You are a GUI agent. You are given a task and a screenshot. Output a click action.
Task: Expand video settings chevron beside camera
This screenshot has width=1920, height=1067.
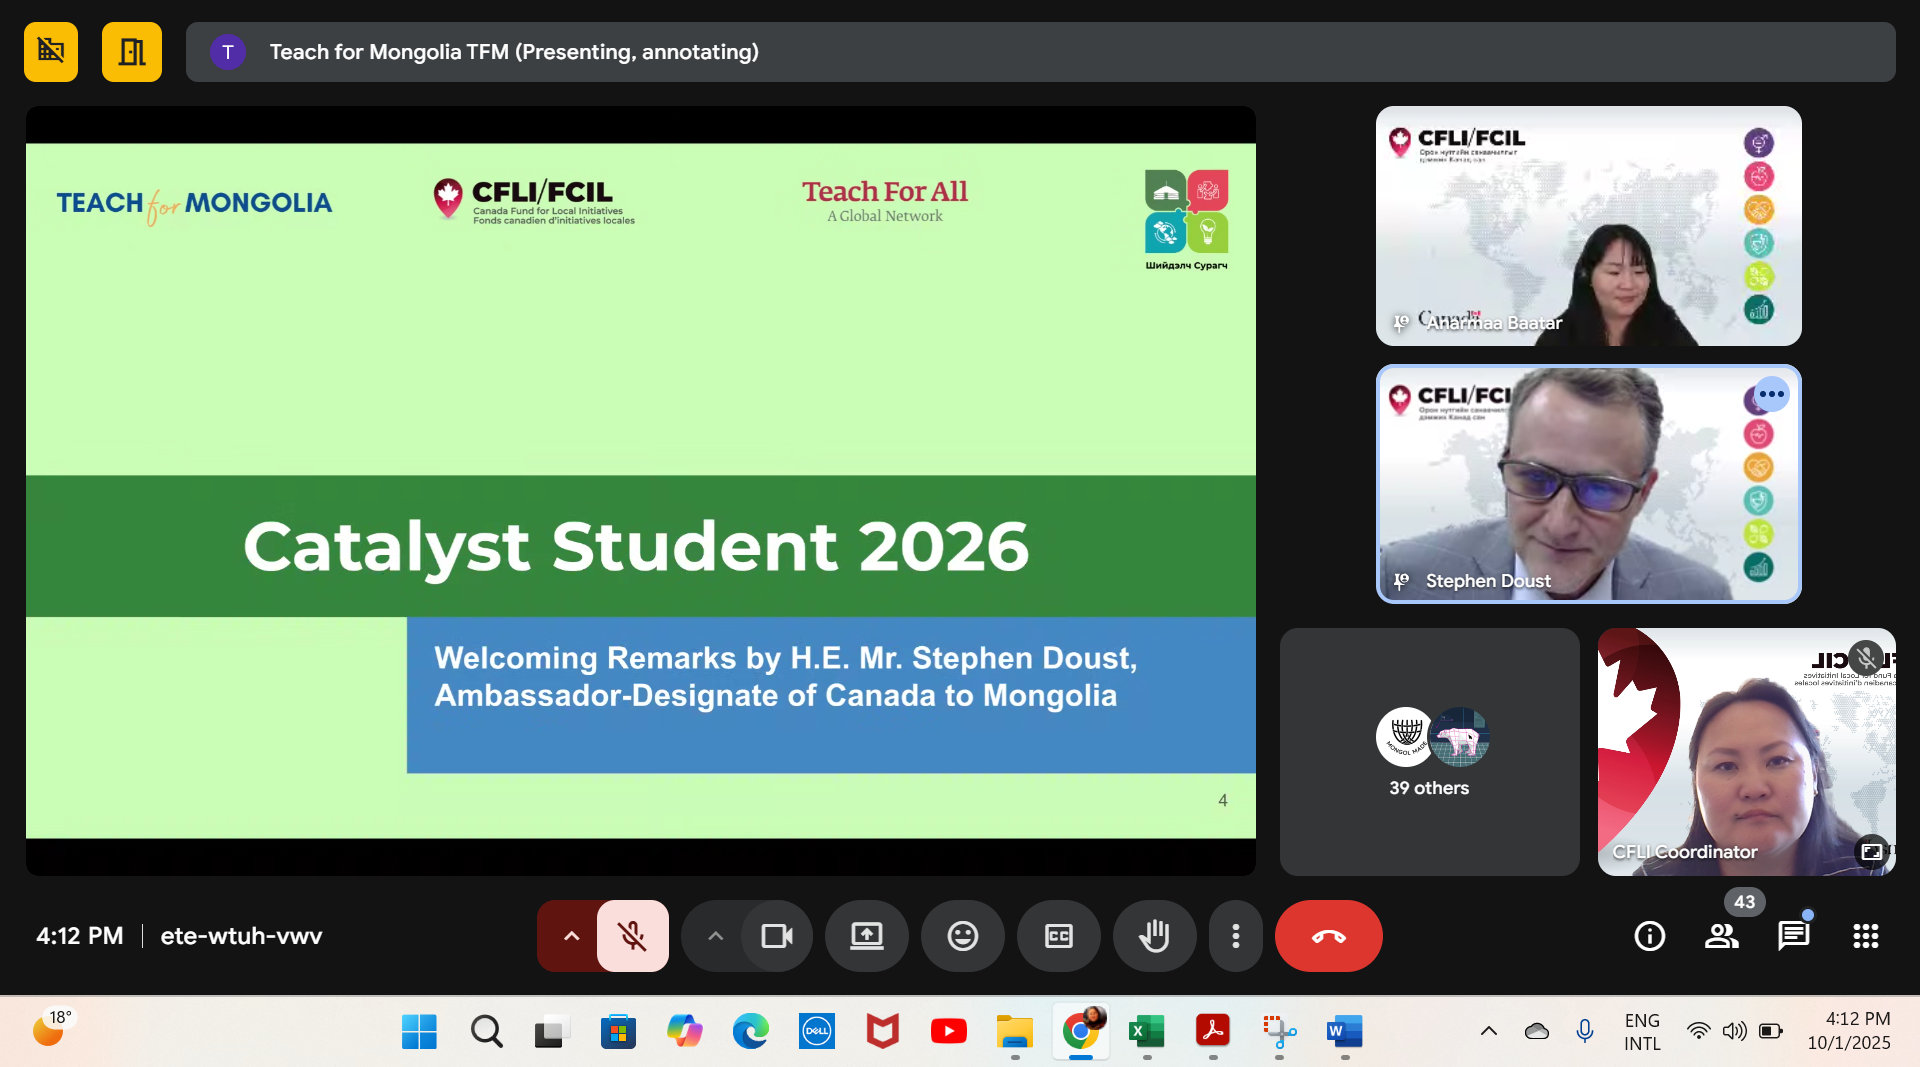pos(715,936)
